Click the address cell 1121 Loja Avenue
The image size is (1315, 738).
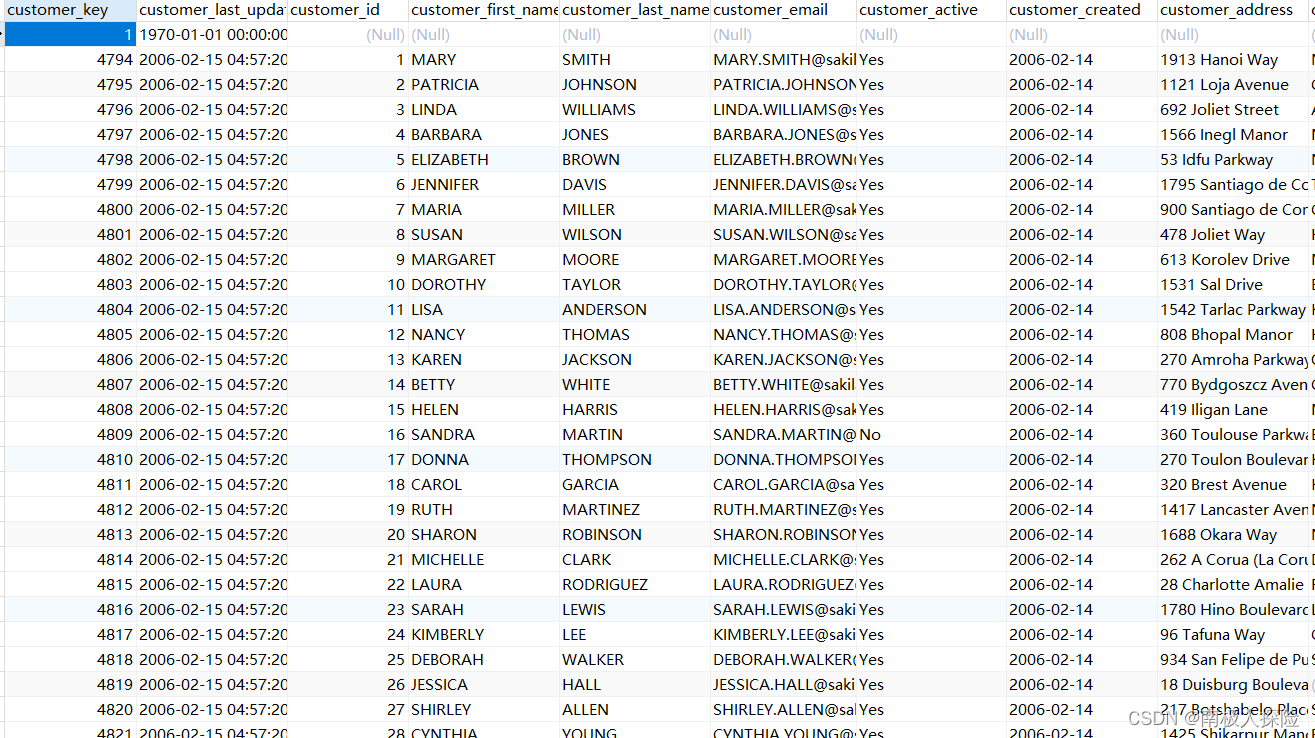click(x=1233, y=84)
